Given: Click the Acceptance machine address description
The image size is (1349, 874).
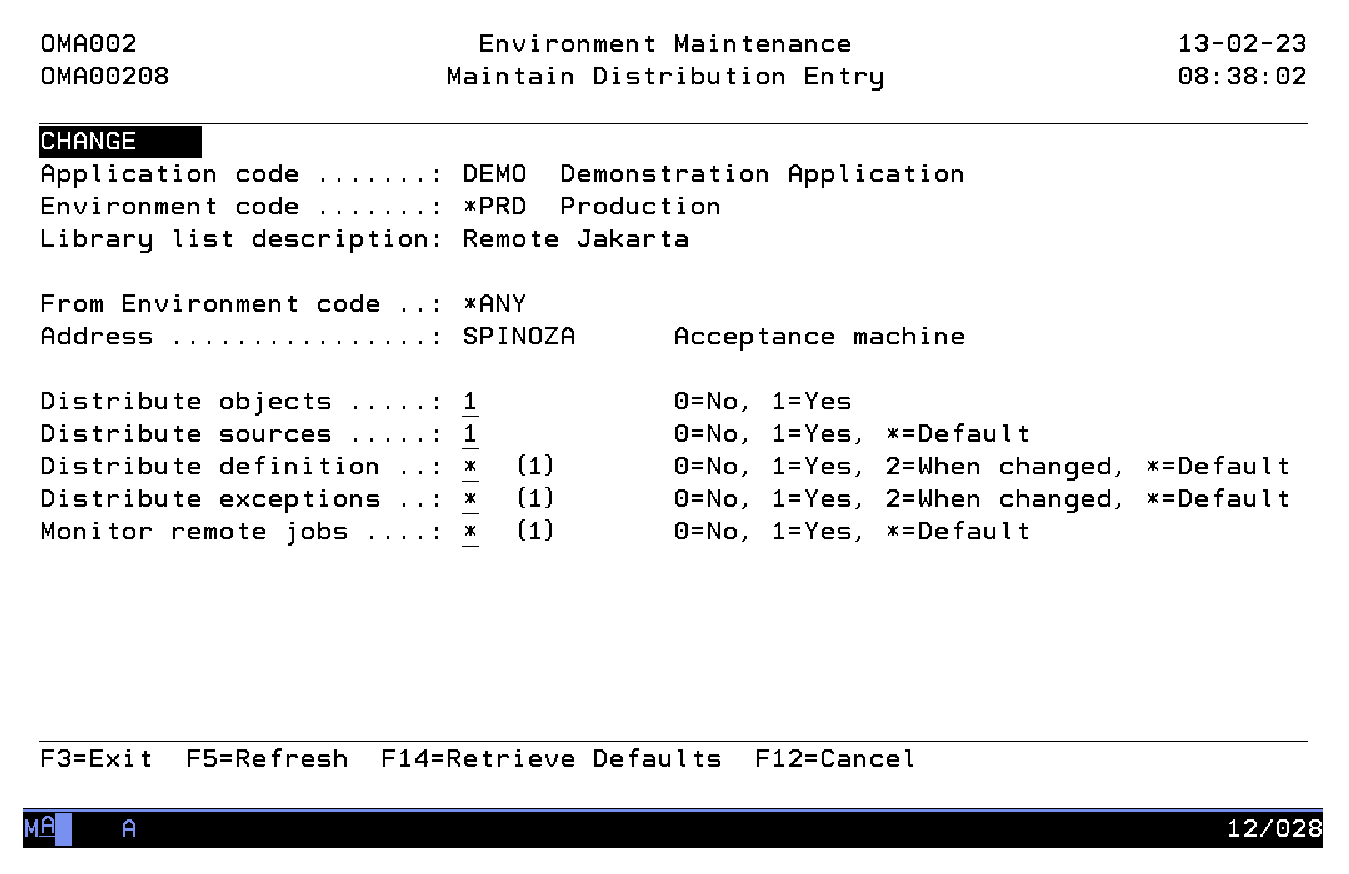Looking at the screenshot, I should pyautogui.click(x=819, y=337).
